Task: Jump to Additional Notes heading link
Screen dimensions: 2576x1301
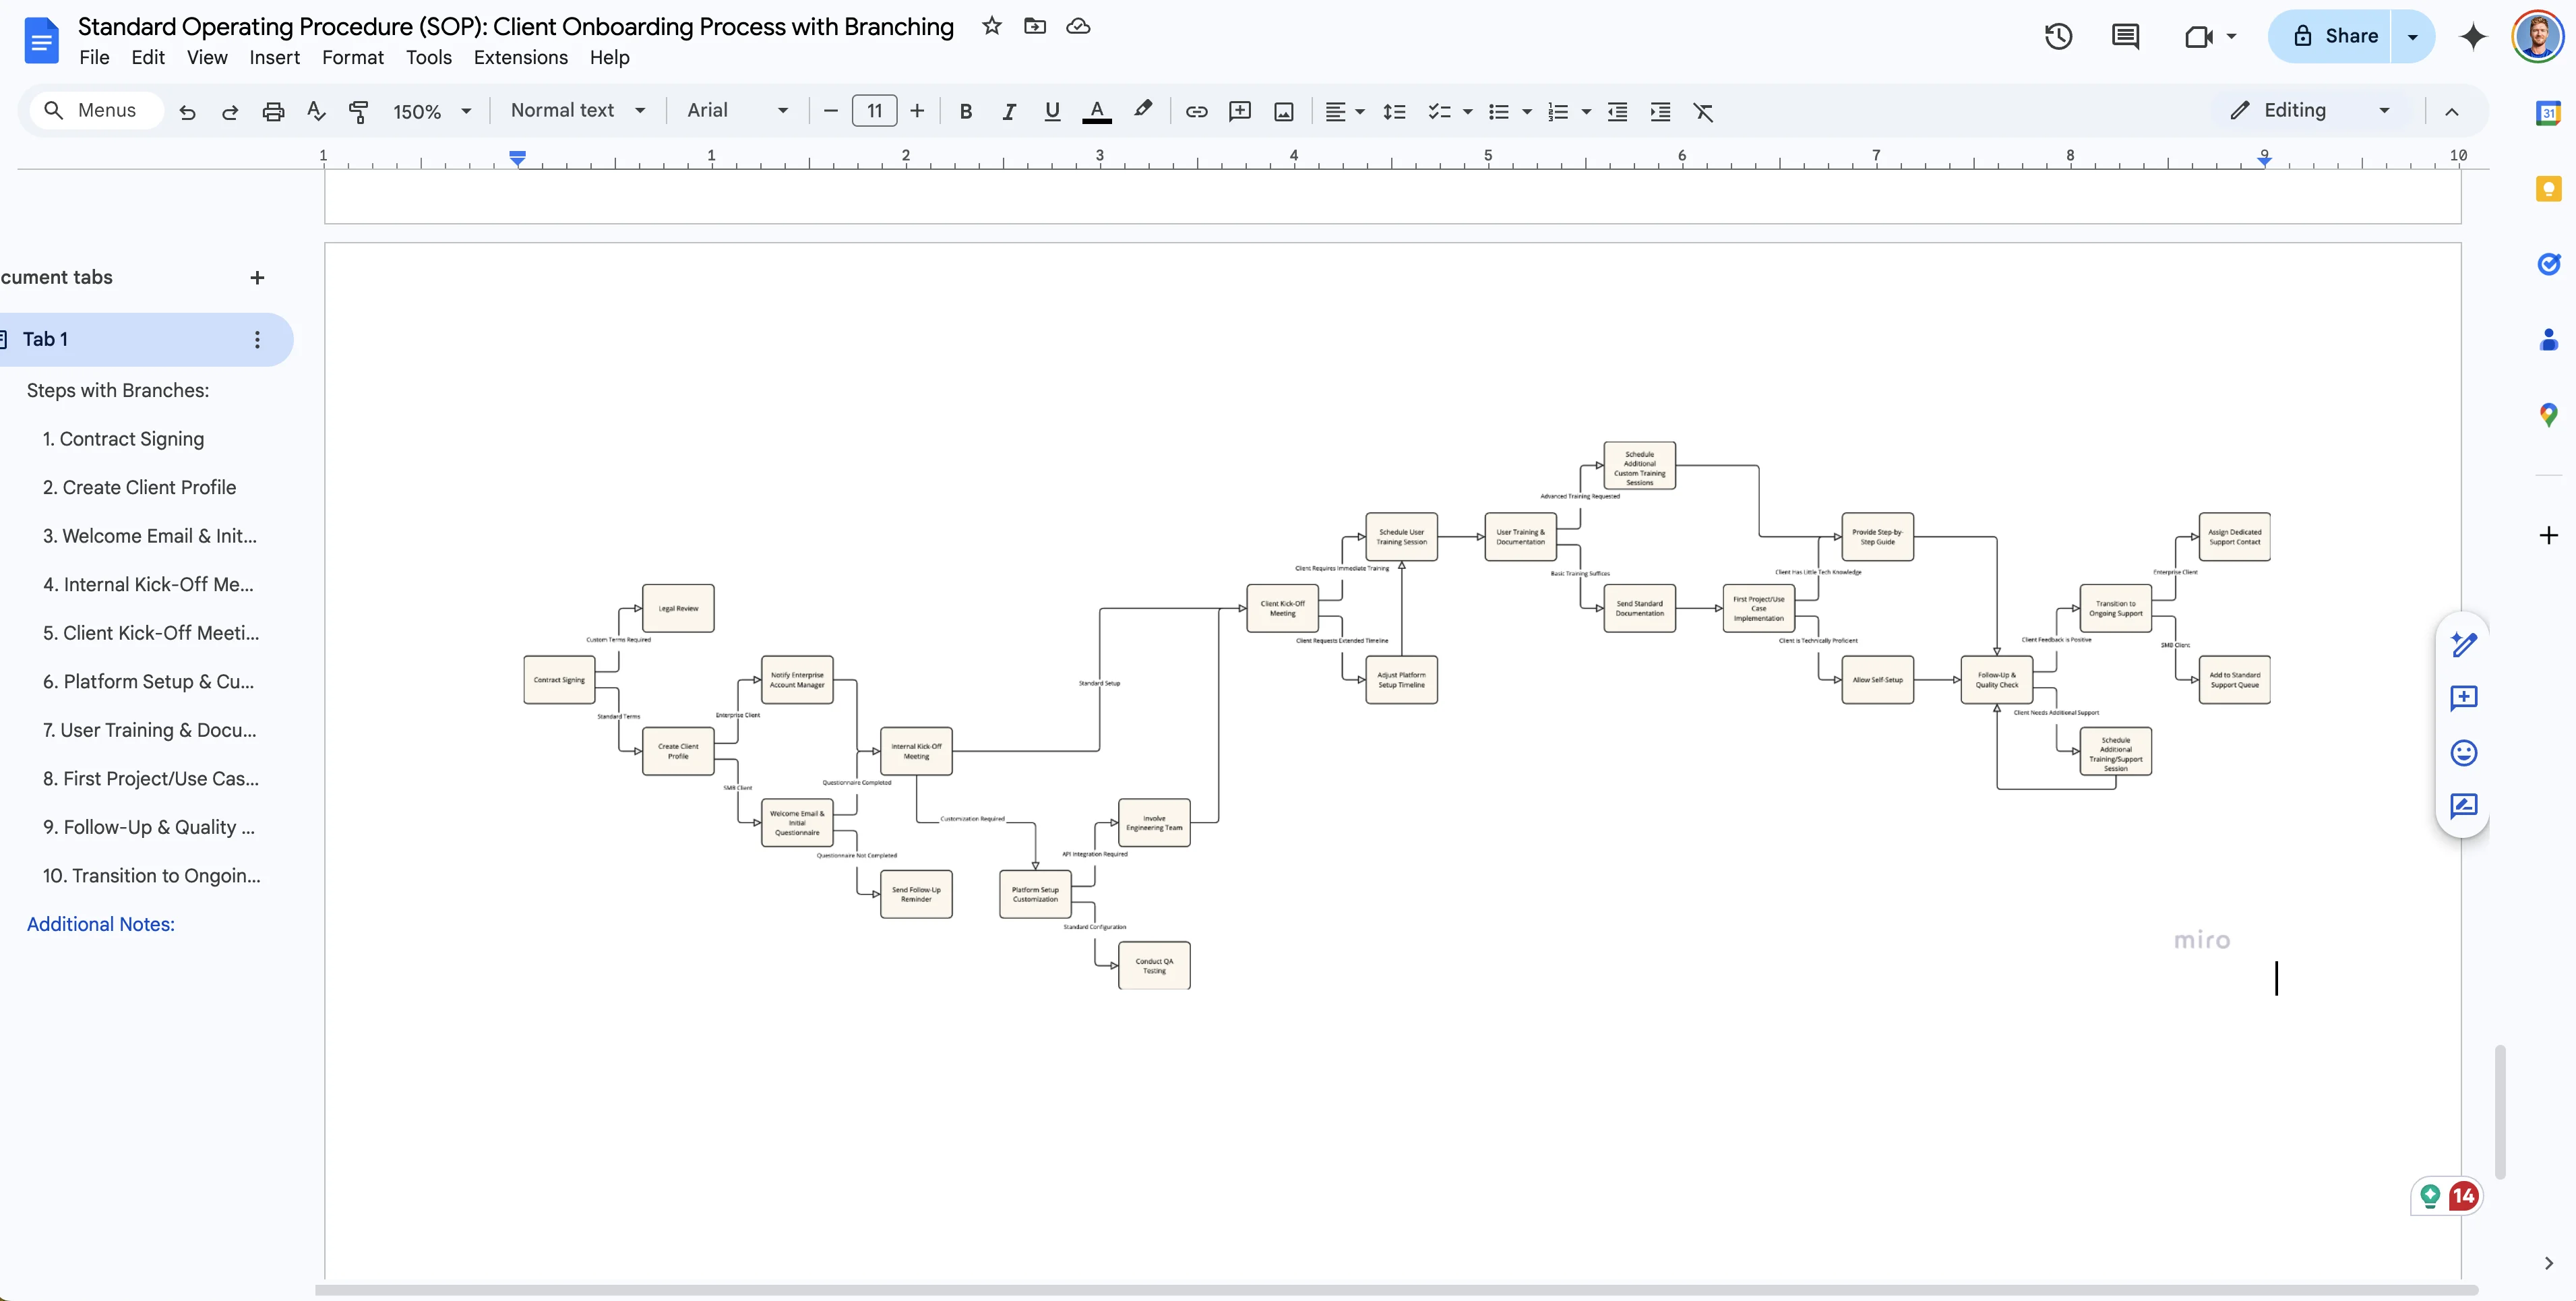Action: click(x=100, y=924)
